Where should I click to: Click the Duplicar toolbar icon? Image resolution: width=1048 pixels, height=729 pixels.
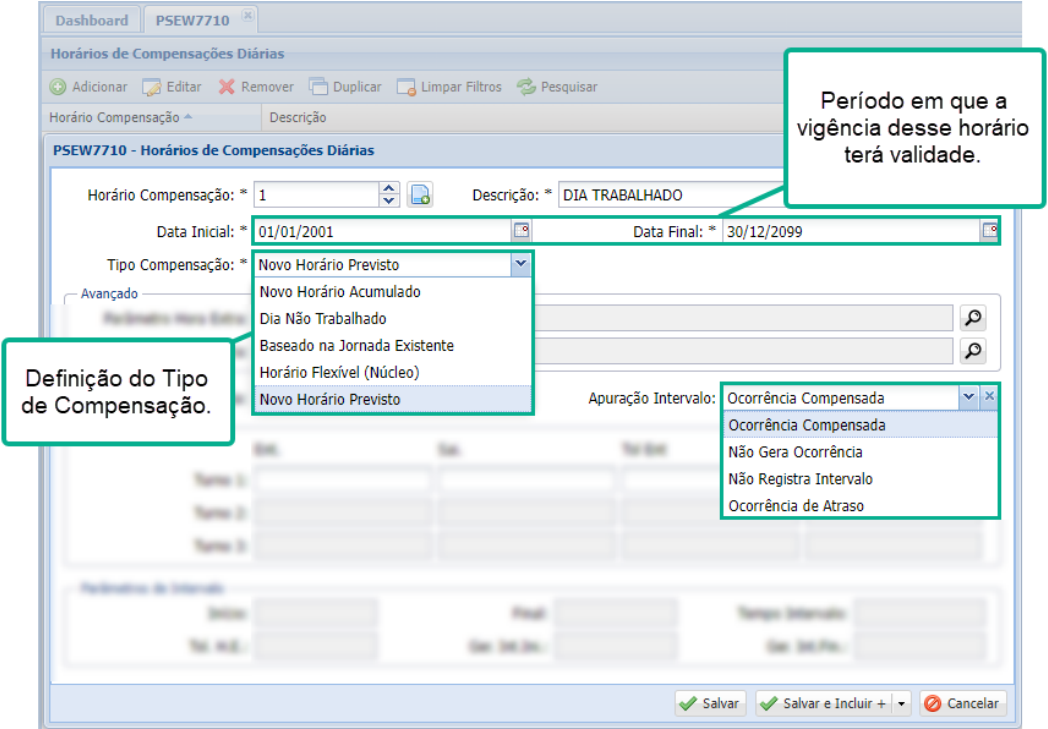coord(318,87)
